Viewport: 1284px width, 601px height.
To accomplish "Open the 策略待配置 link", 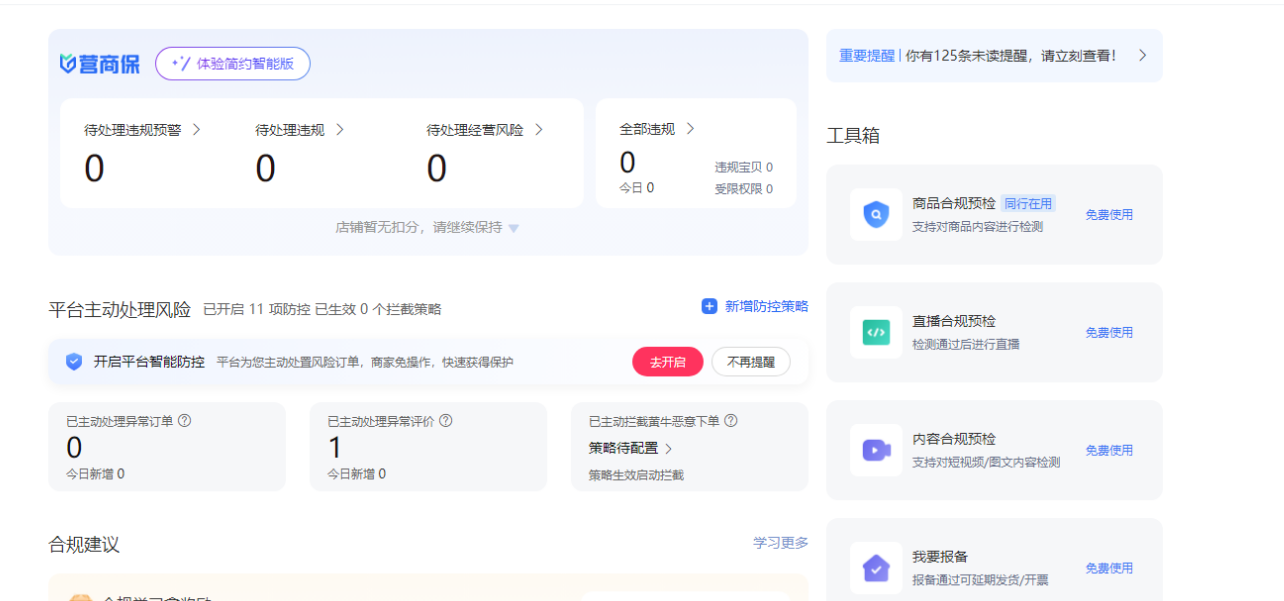I will (630, 448).
